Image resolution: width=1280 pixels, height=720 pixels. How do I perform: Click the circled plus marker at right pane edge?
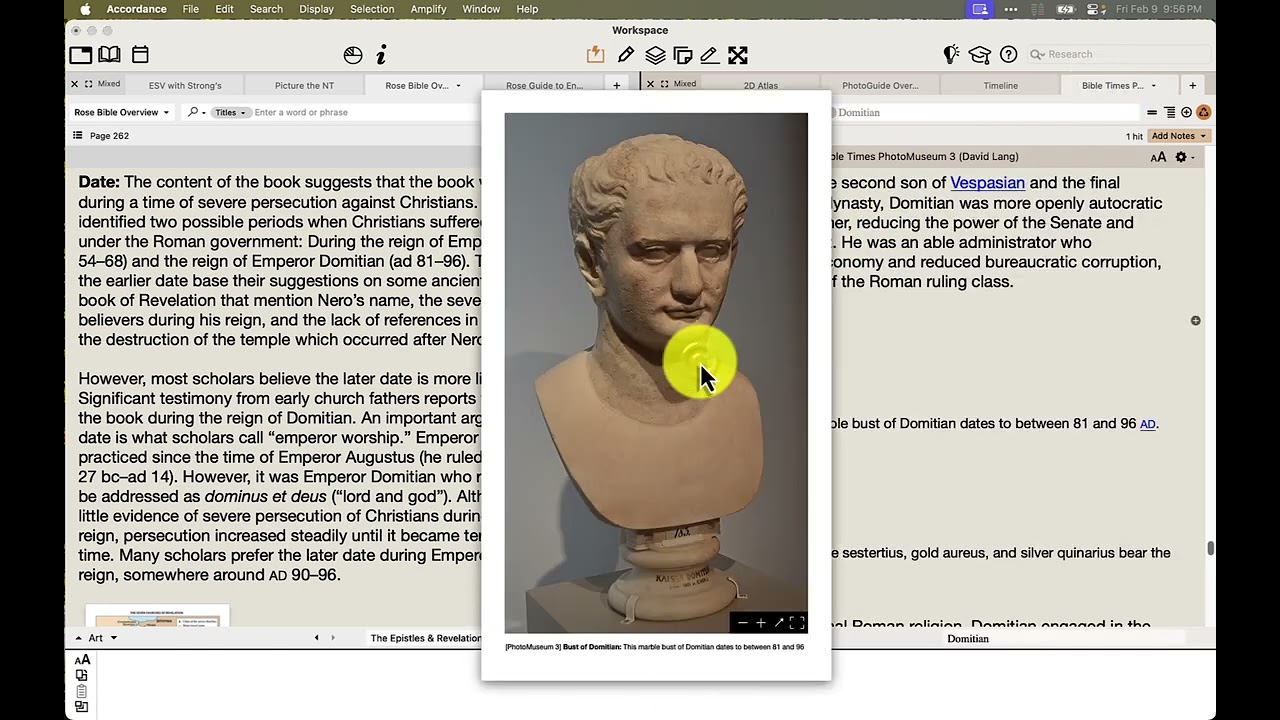(x=1195, y=320)
